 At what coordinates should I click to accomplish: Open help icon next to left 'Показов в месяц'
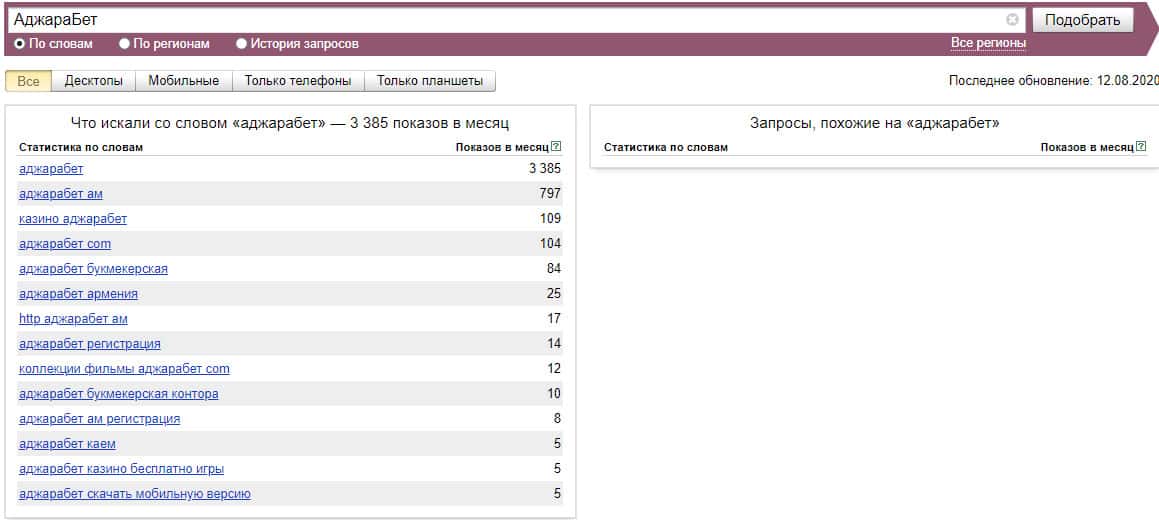556,147
